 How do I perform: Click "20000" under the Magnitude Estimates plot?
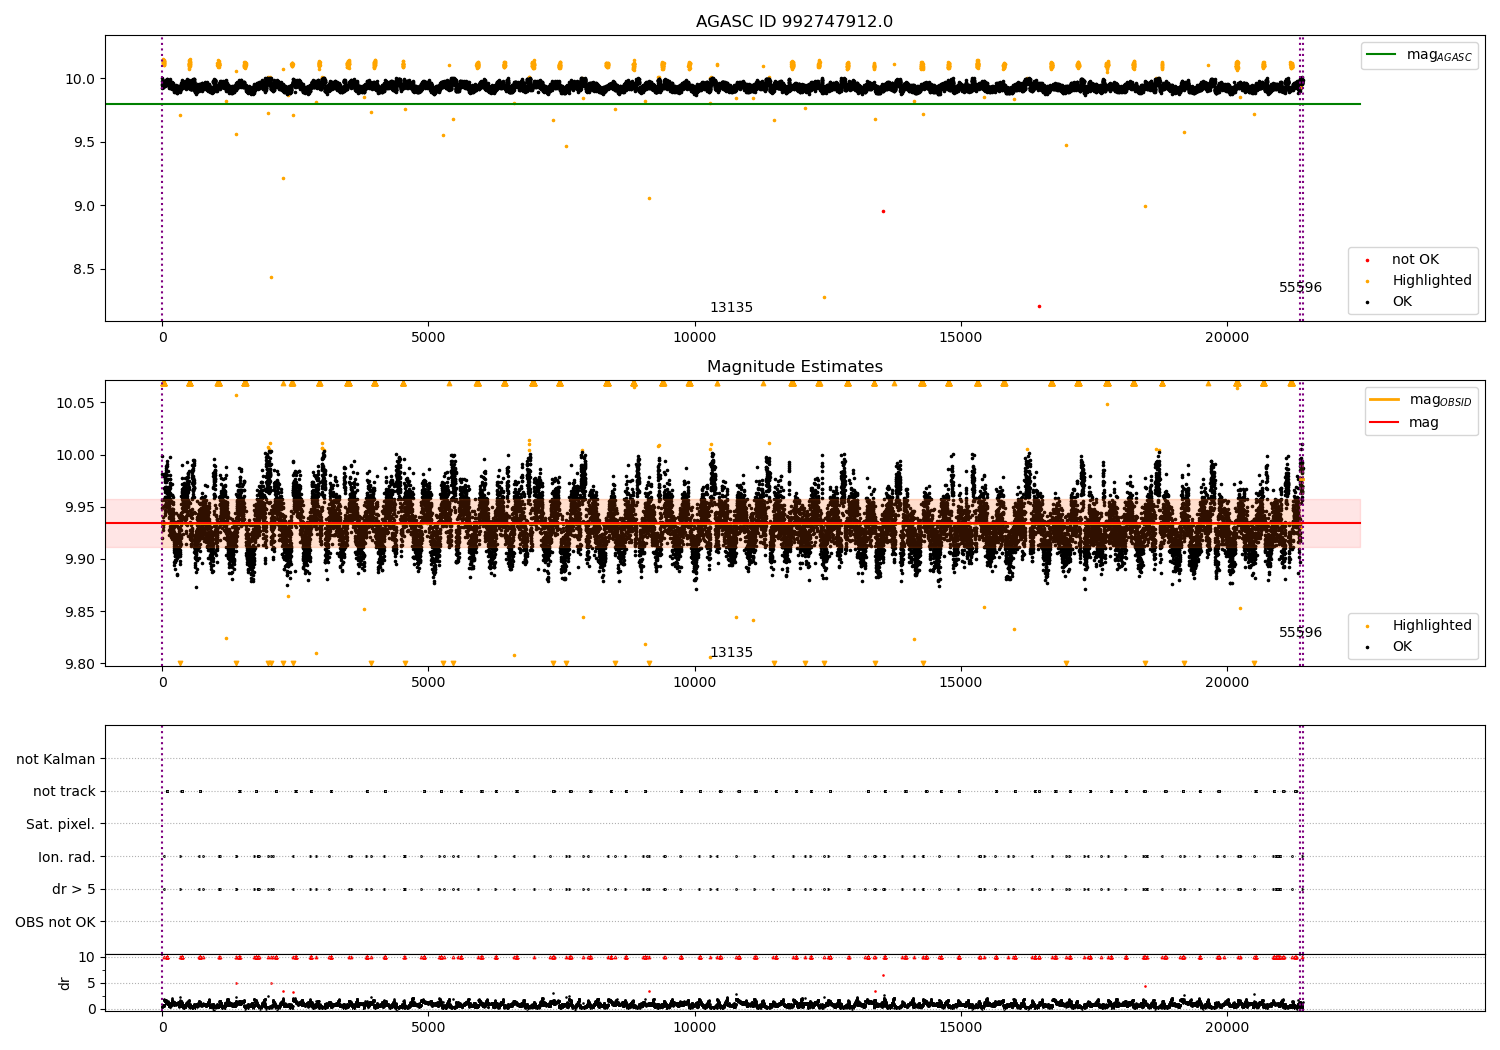pyautogui.click(x=1227, y=683)
